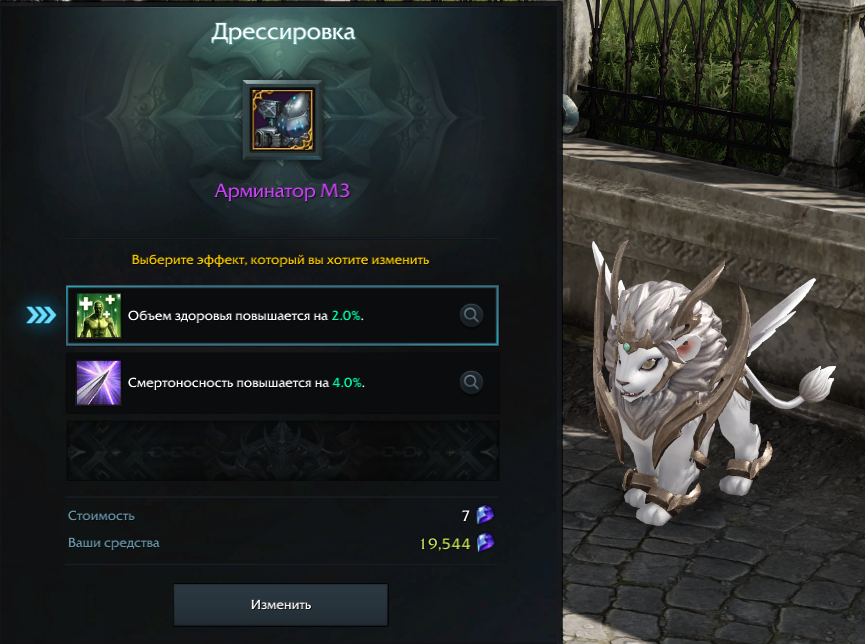
Task: Click the Дрессировка window title
Action: pos(283,32)
